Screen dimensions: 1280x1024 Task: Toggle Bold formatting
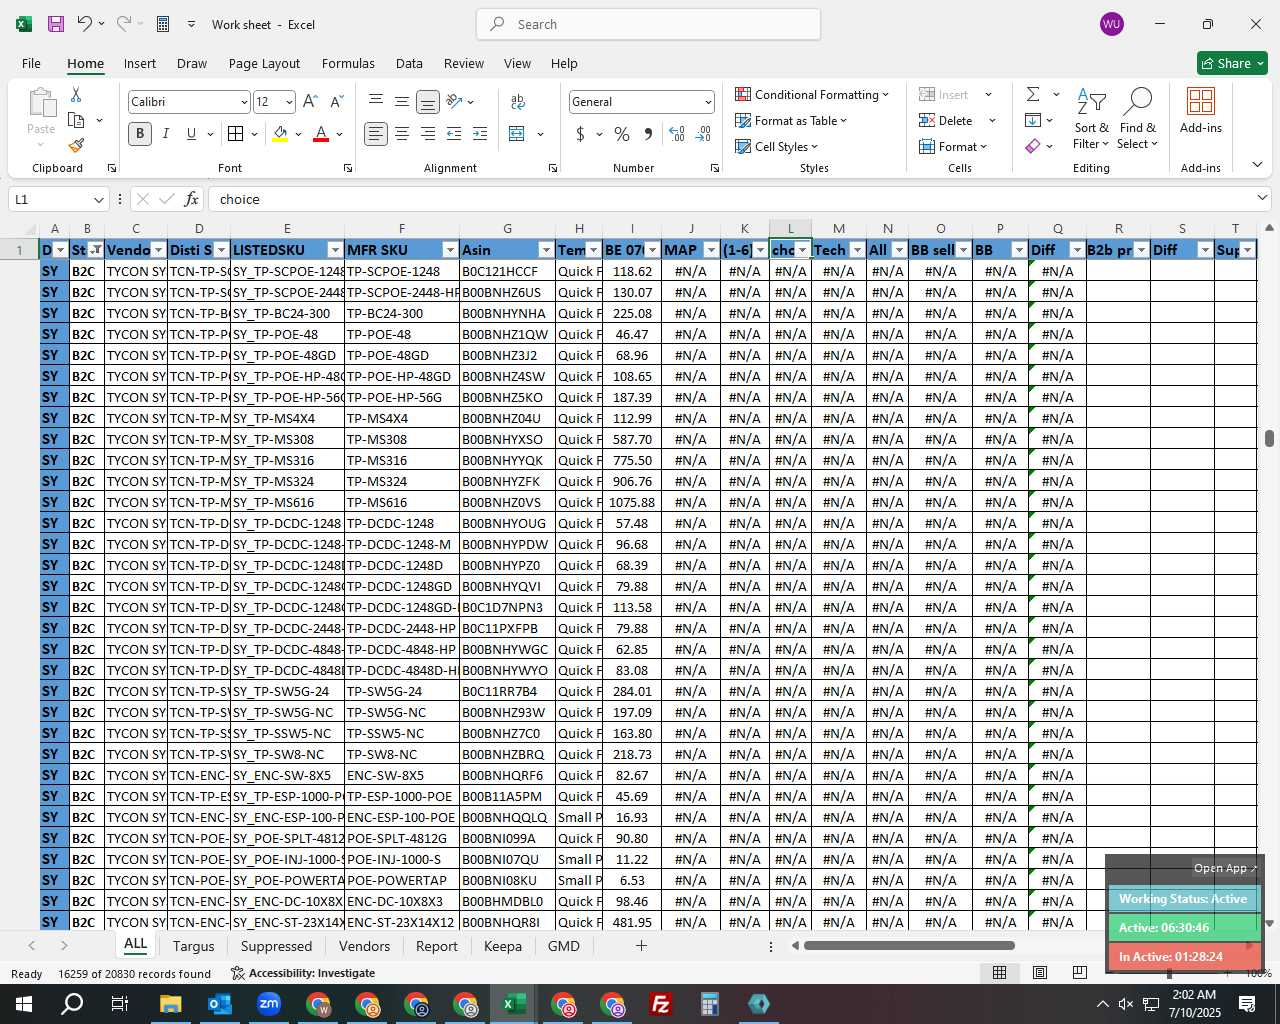tap(140, 134)
